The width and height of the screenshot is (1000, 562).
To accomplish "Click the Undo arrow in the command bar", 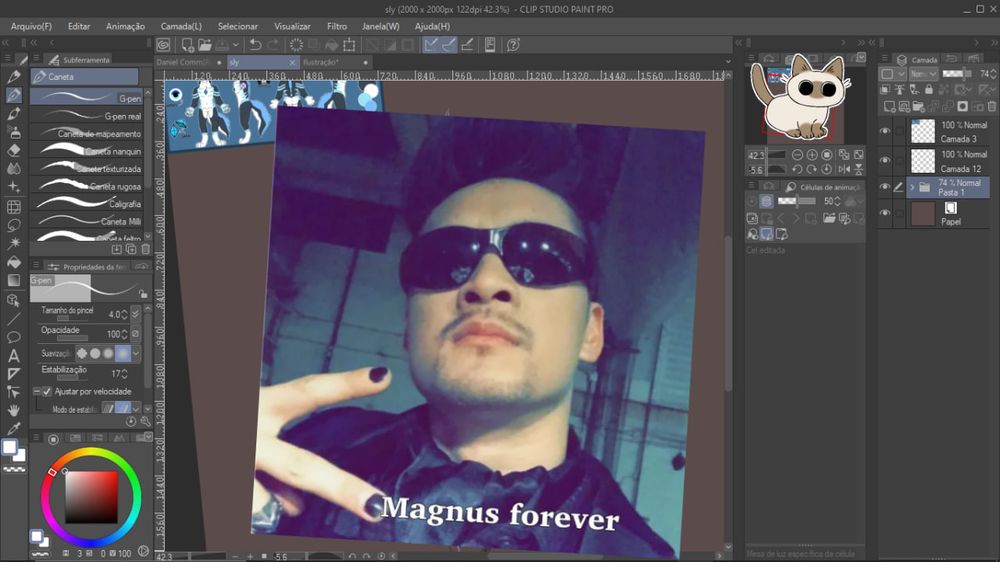I will (x=255, y=45).
